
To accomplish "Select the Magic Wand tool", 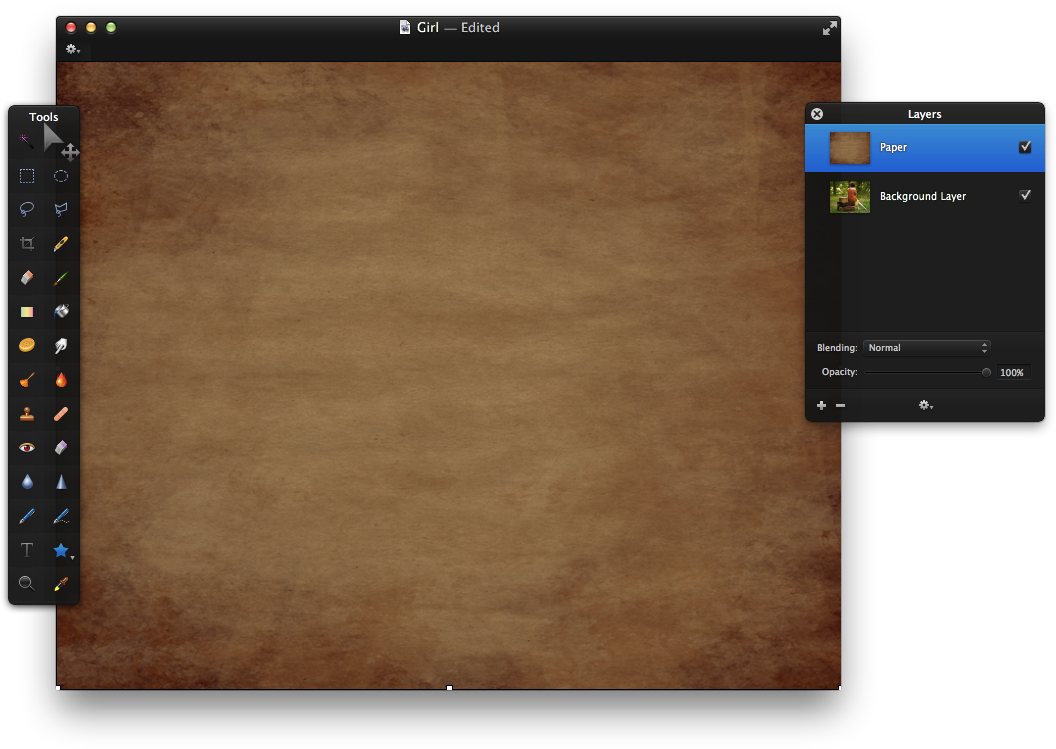I will [x=24, y=139].
